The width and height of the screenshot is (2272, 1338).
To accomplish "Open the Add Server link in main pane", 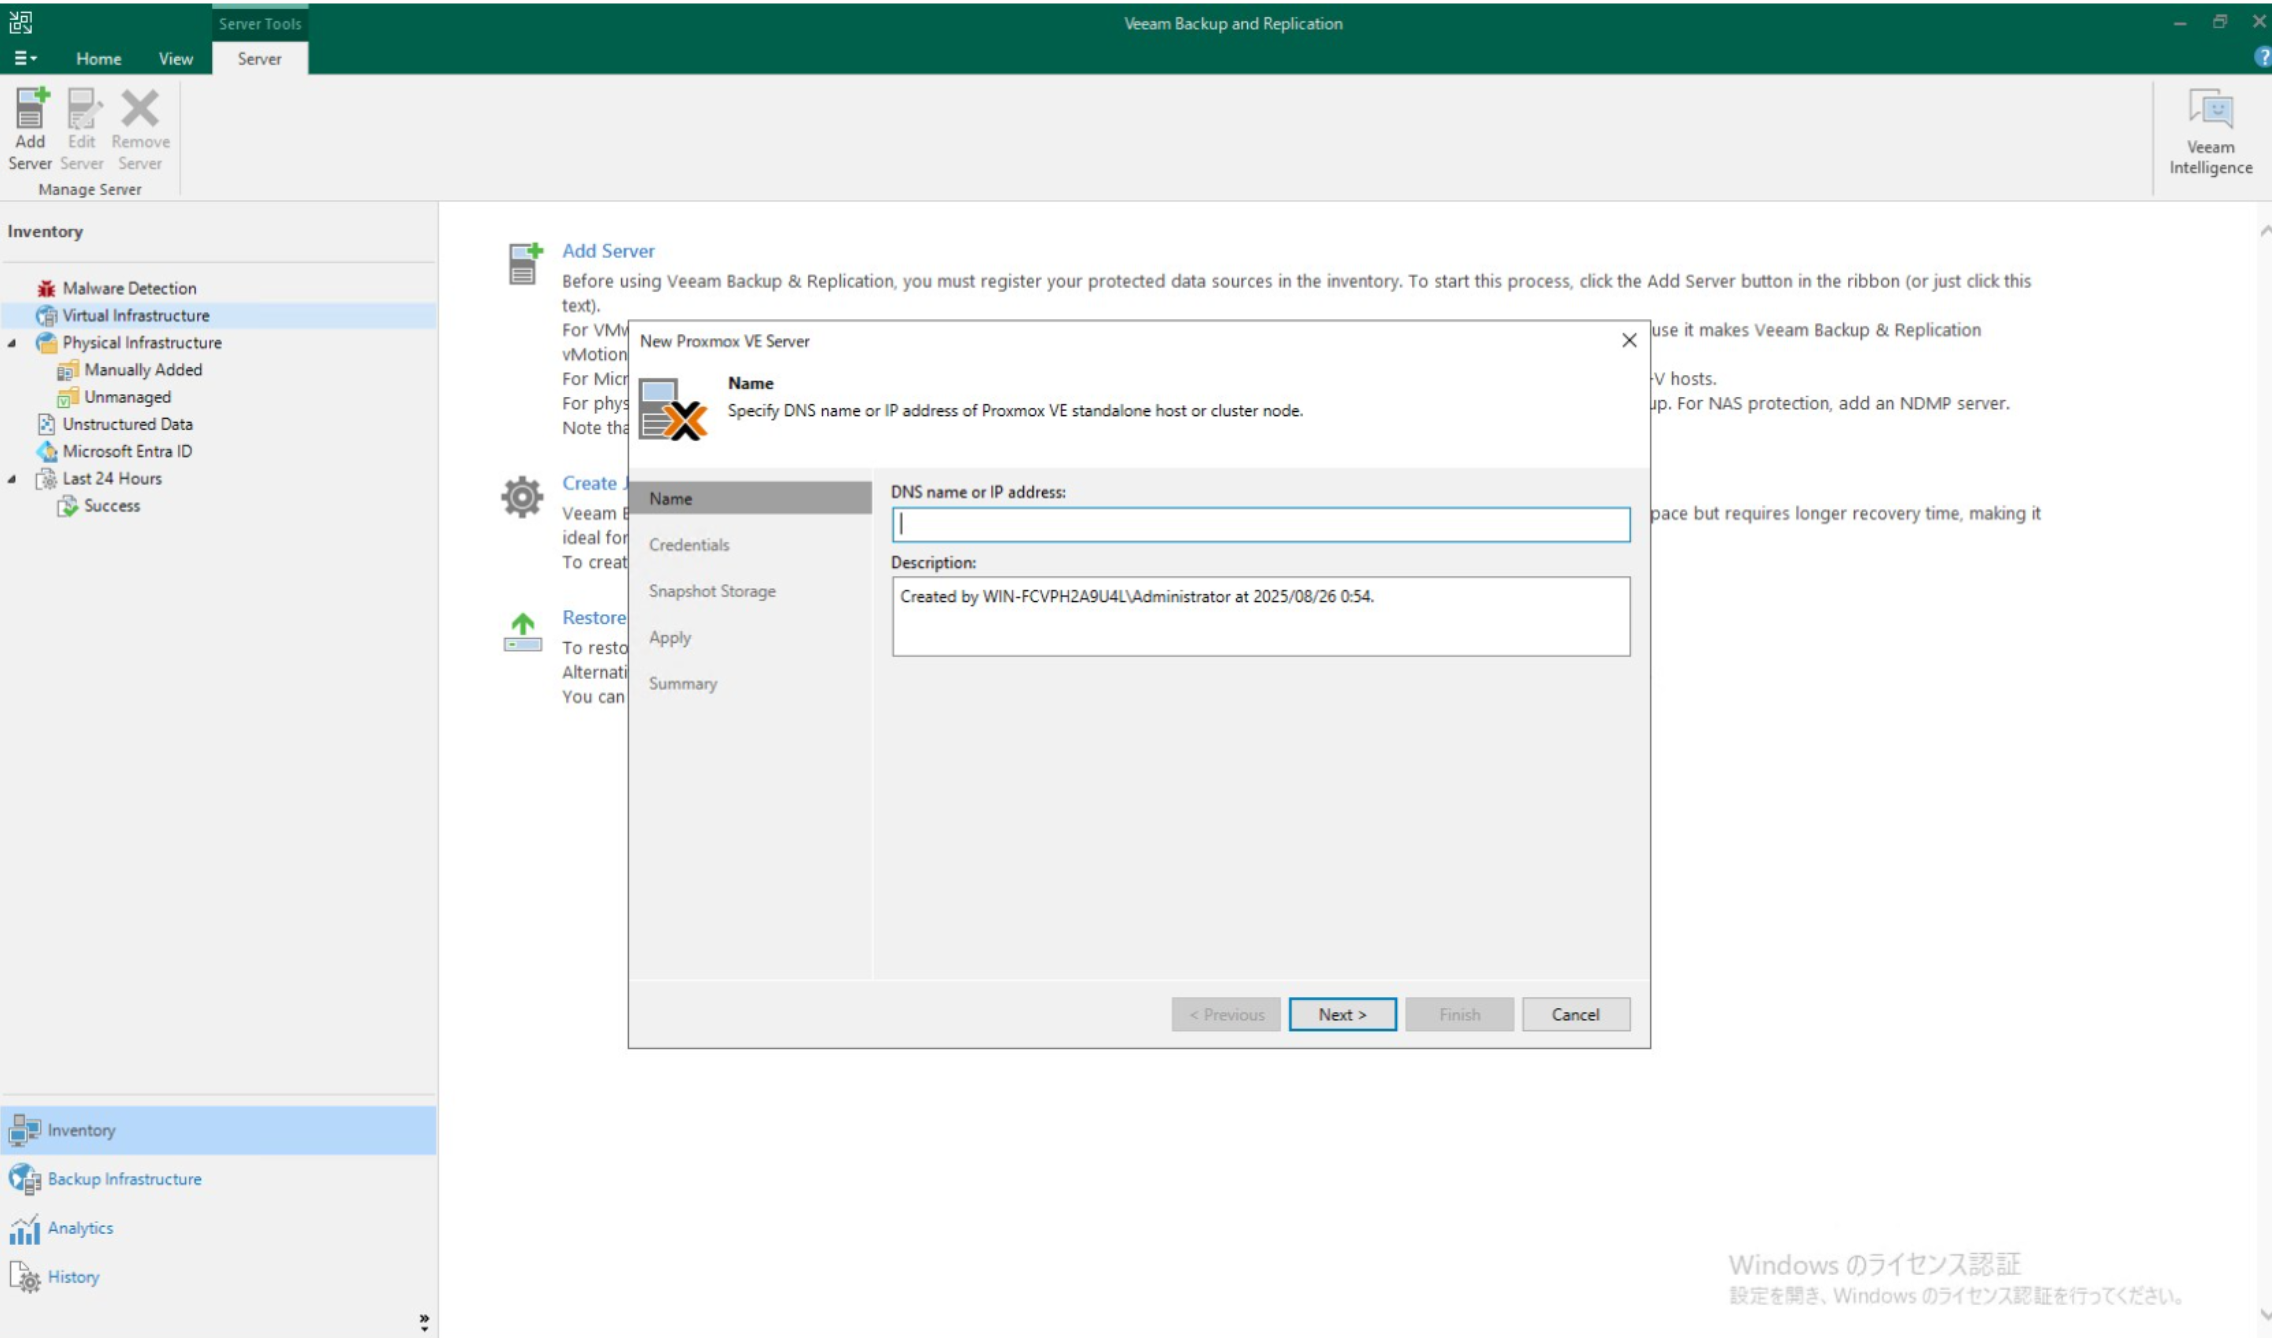I will click(608, 251).
